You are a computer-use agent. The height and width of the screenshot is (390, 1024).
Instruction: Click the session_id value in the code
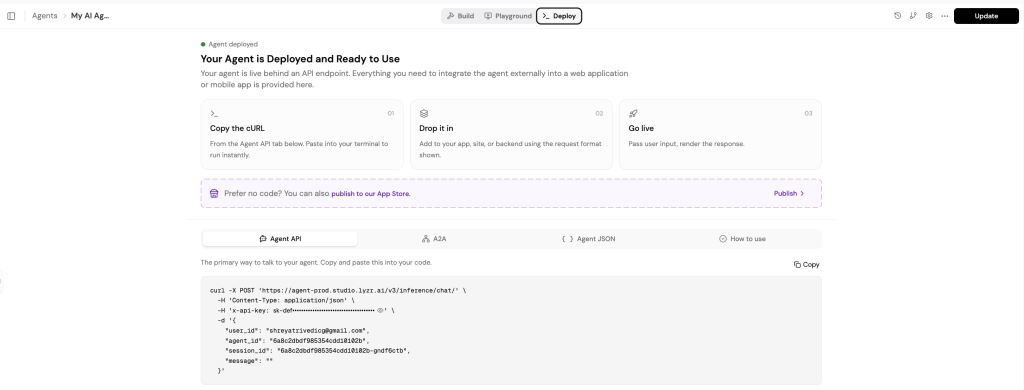click(x=342, y=351)
